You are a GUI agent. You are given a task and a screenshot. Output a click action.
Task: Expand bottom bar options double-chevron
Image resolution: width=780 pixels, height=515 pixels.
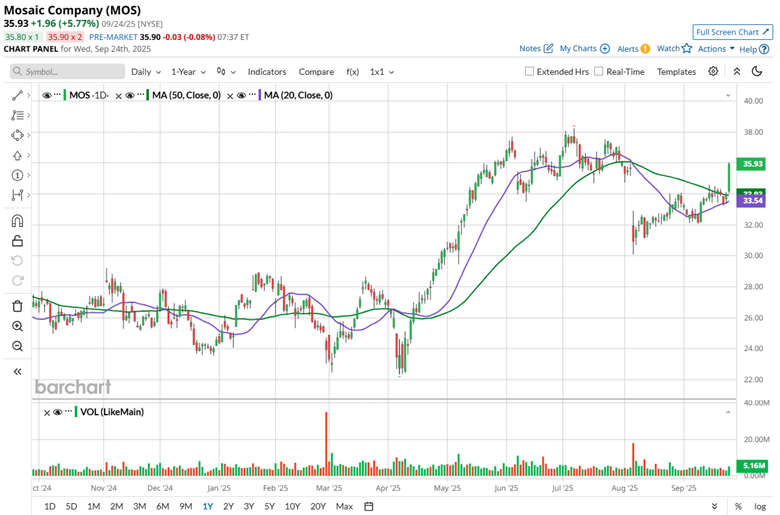pos(714,506)
